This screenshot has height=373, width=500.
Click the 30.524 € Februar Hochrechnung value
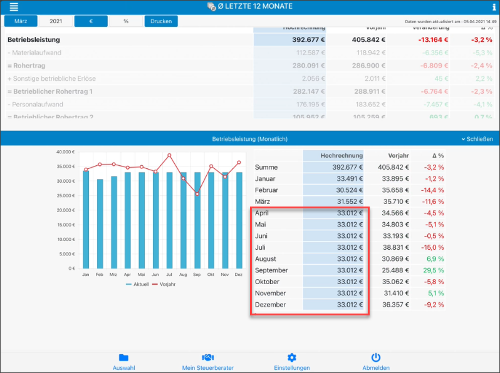click(349, 190)
